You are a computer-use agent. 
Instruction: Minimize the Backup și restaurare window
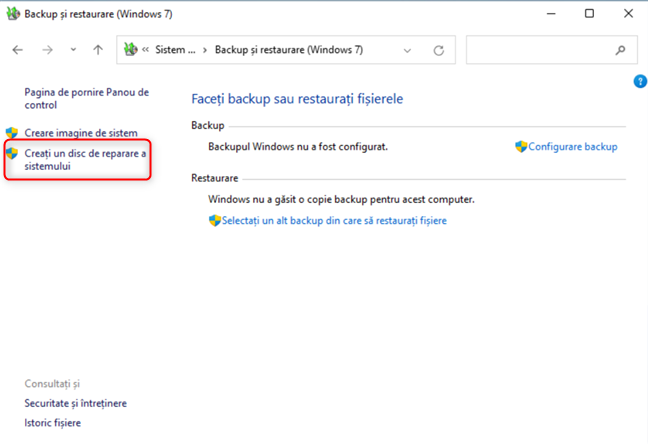click(x=551, y=14)
